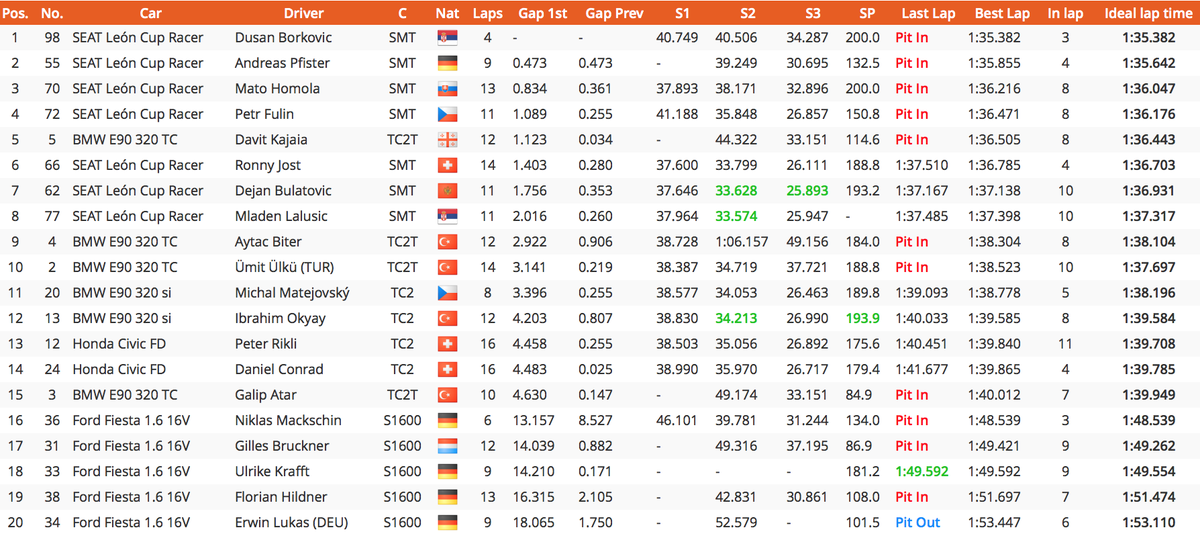Click best lap 1:38.523 for Ümit Ülkü
Screen dimensions: 1200x536
point(994,267)
